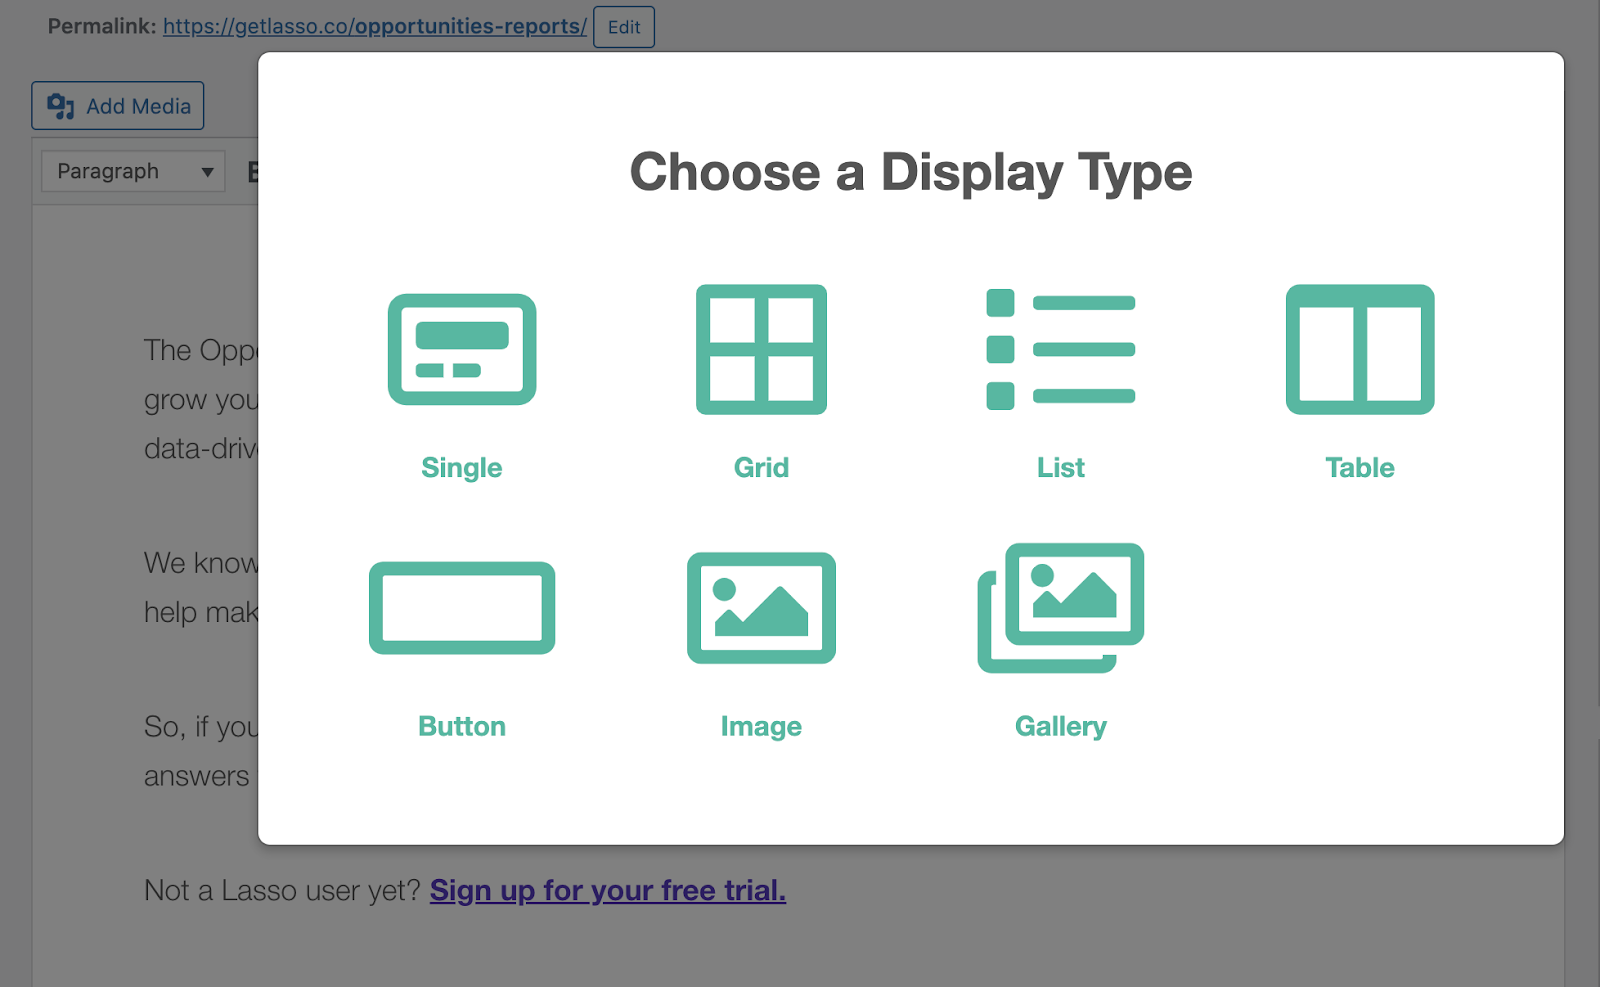
Task: Click the Grid label
Action: point(761,468)
